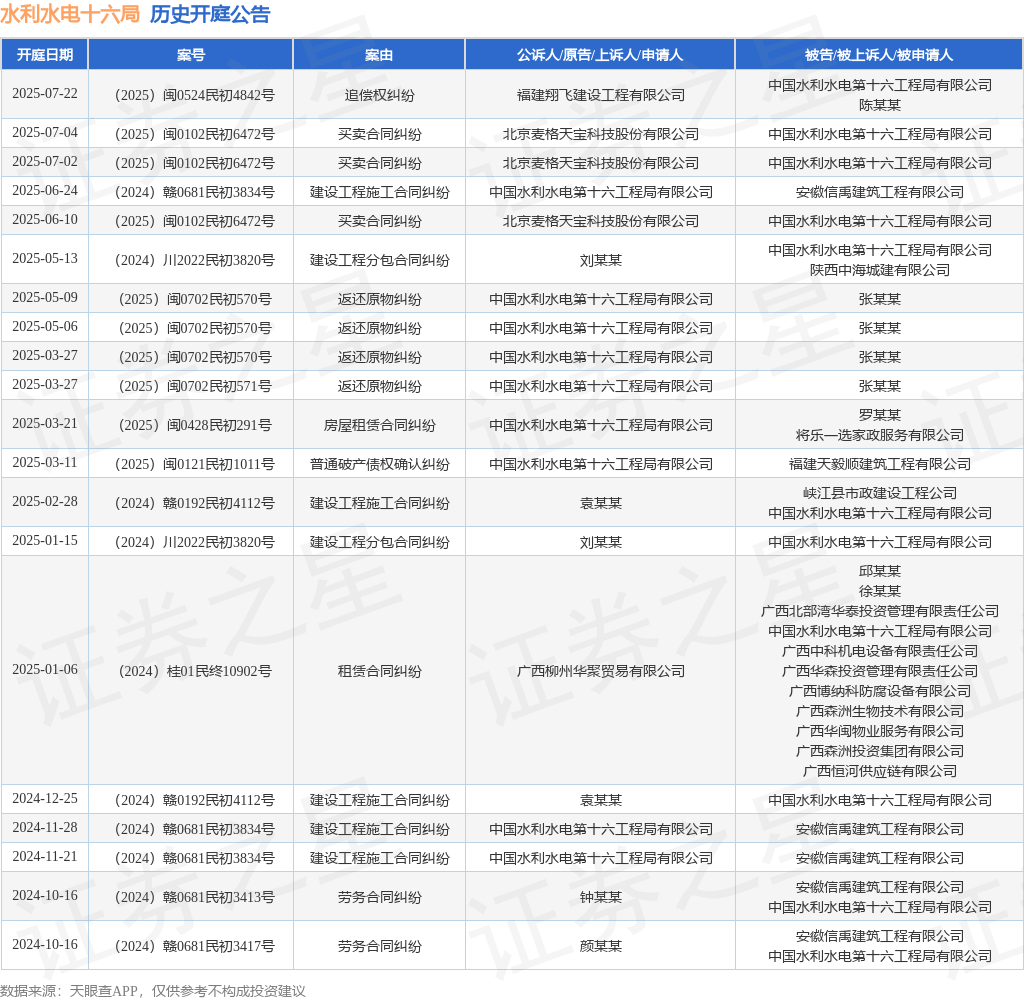This screenshot has height=1000, width=1024.
Task: Click the date 2025-05-13
Action: click(x=45, y=259)
